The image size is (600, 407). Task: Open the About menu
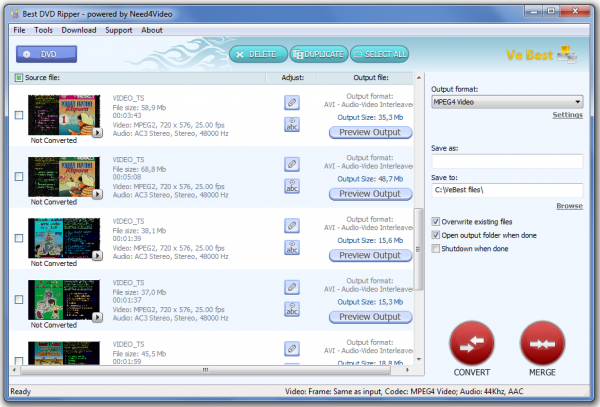point(152,30)
